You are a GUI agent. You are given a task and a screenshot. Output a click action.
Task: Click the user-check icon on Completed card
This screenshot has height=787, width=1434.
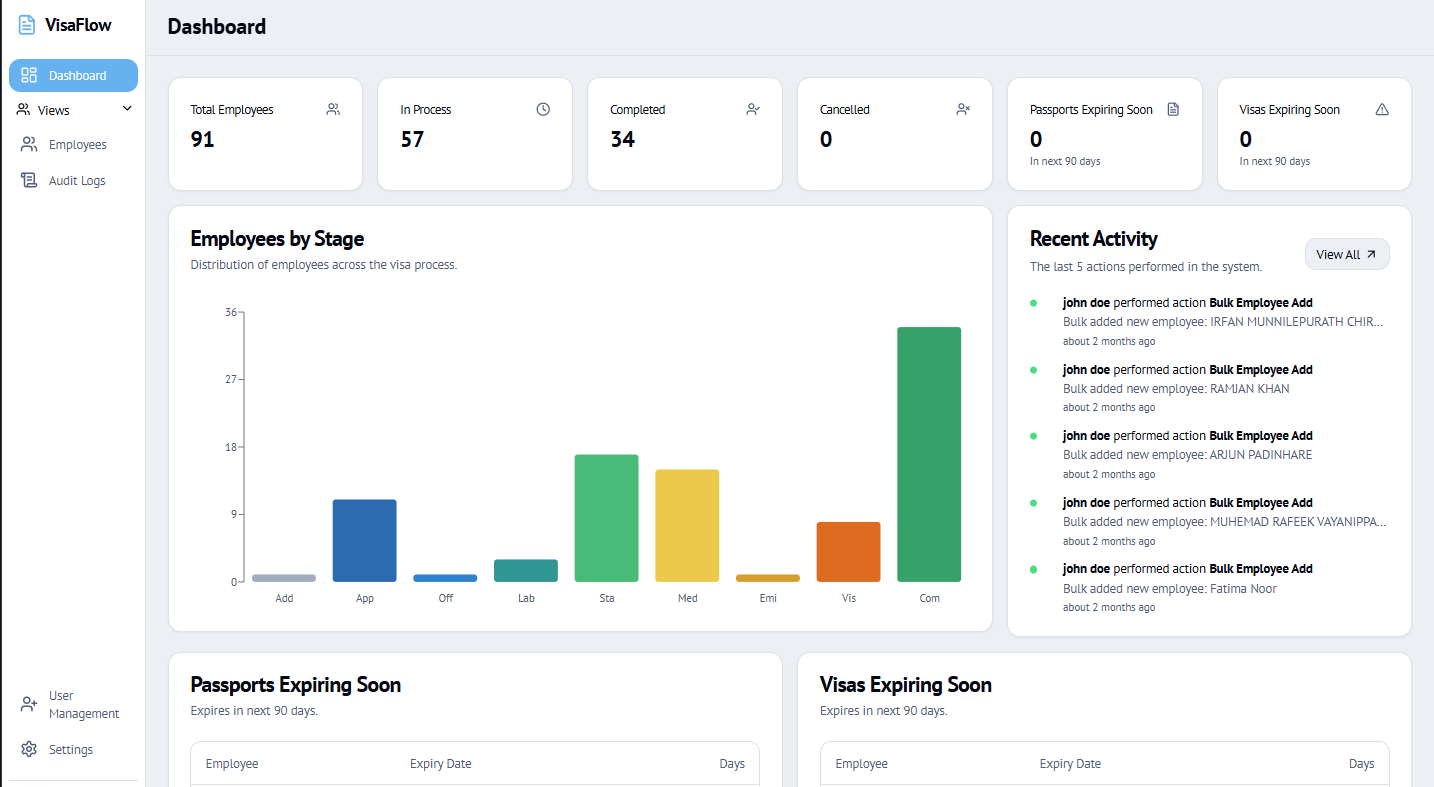(753, 109)
